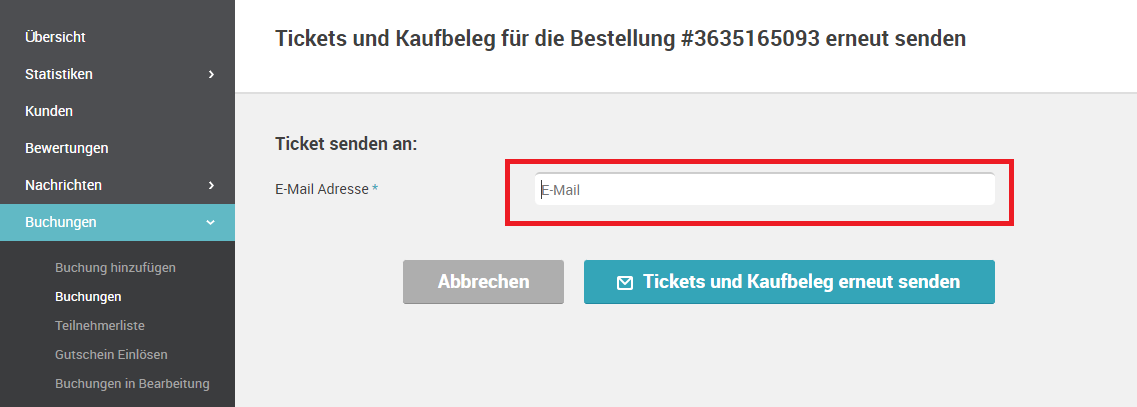Select the Buchungen submenu entry

pos(88,297)
